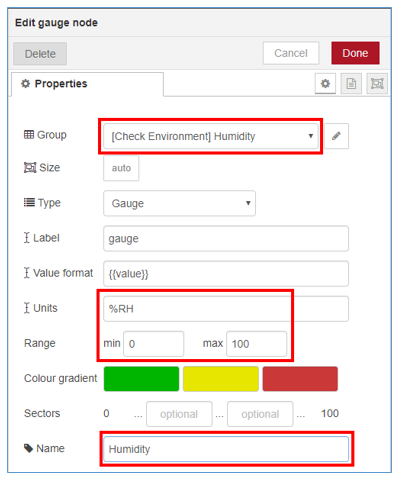Focus the Label field containing gauge
The width and height of the screenshot is (399, 481).
tap(226, 239)
